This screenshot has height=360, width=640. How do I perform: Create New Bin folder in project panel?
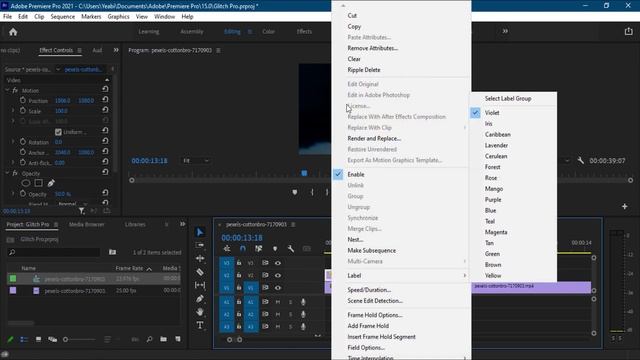tap(163, 339)
